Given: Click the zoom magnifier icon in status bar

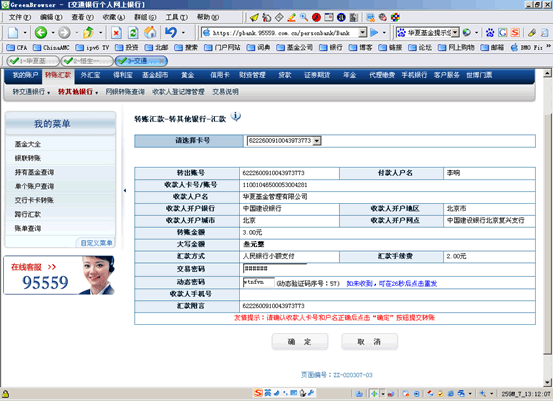Looking at the screenshot, I should pyautogui.click(x=483, y=394).
